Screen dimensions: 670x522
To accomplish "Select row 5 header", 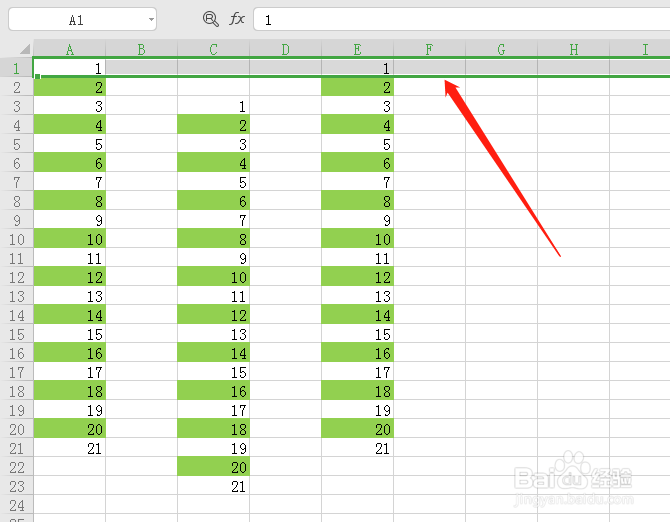I will pos(17,144).
